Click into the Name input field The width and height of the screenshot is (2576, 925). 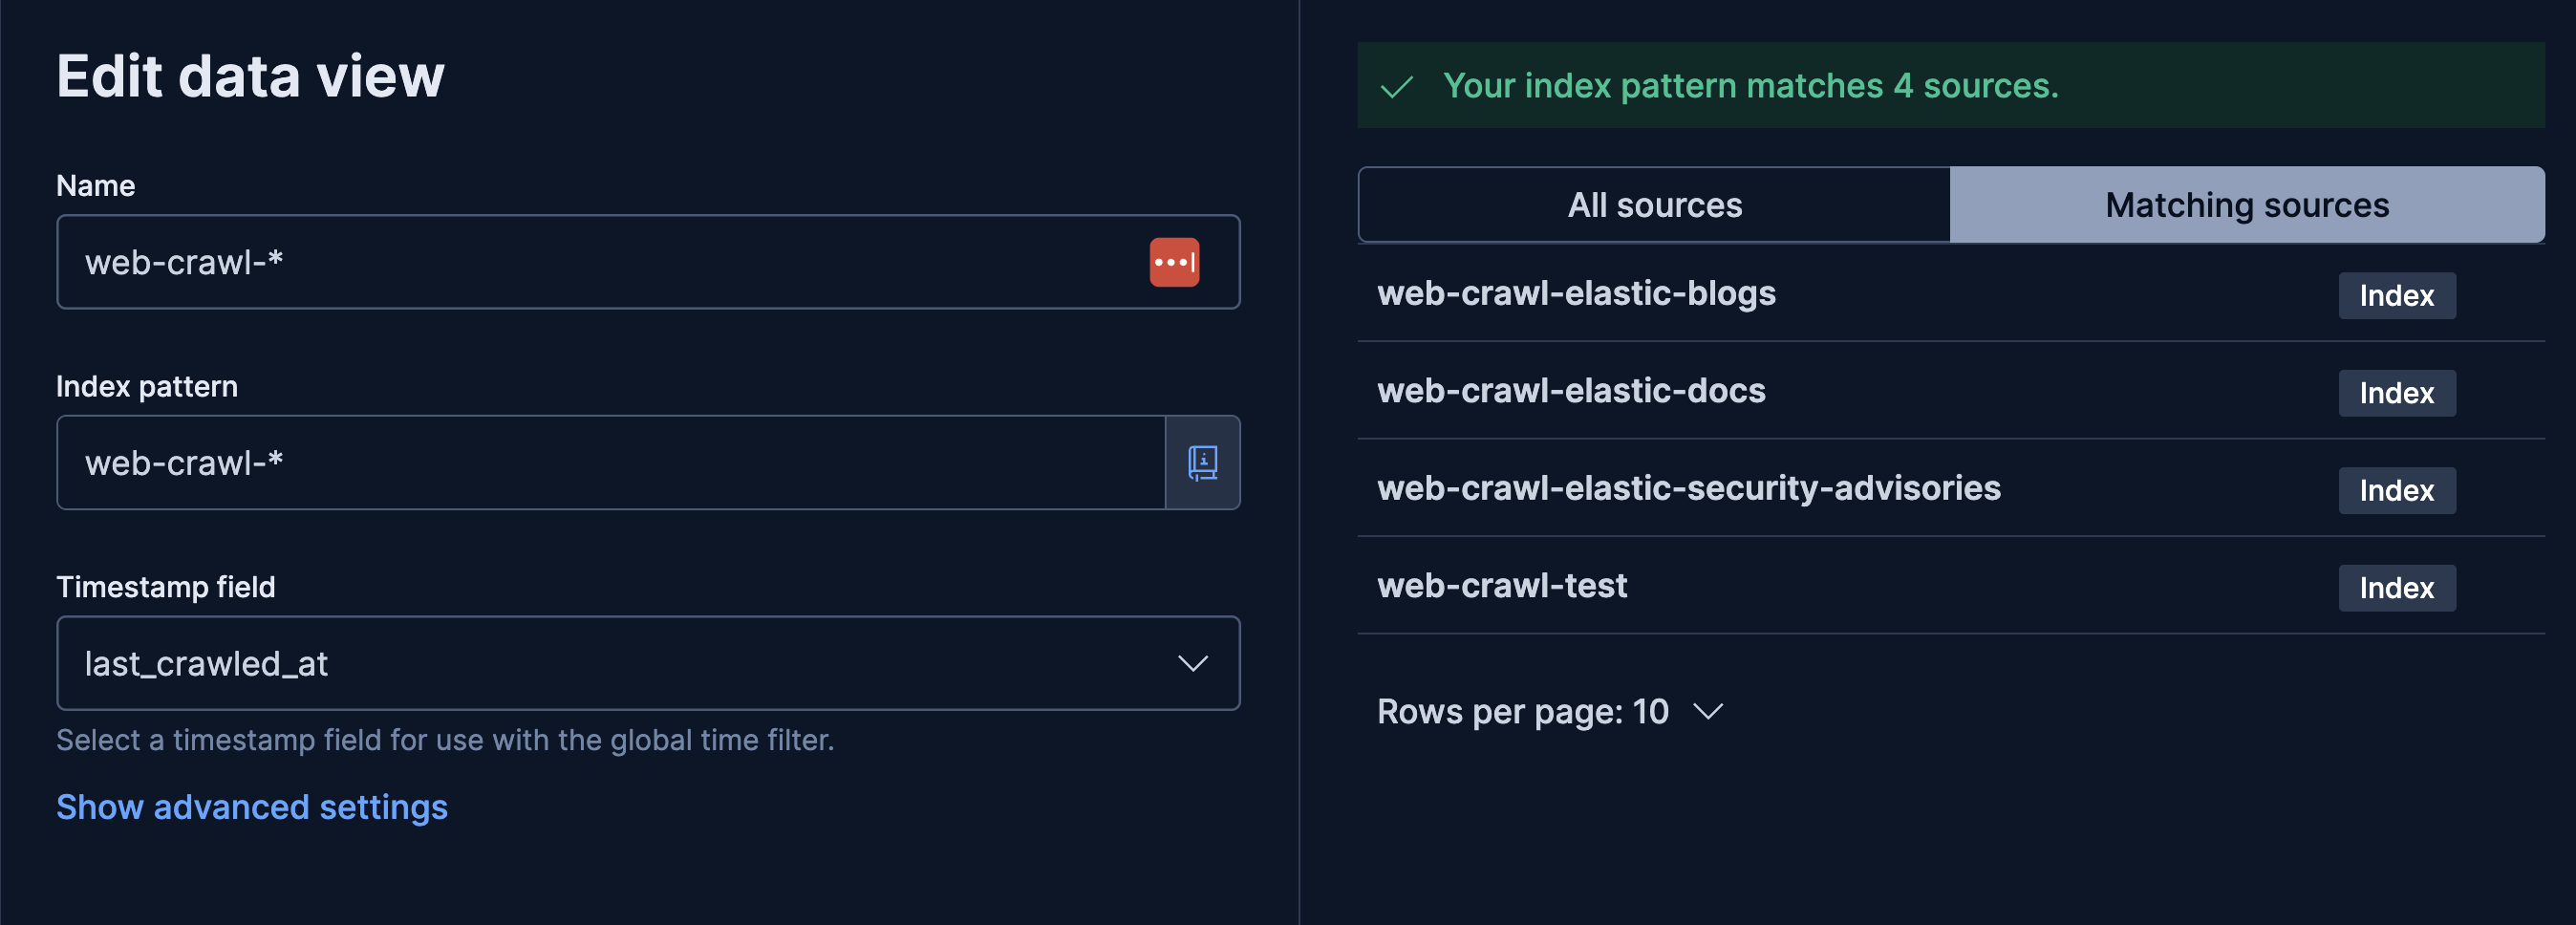click(x=600, y=262)
